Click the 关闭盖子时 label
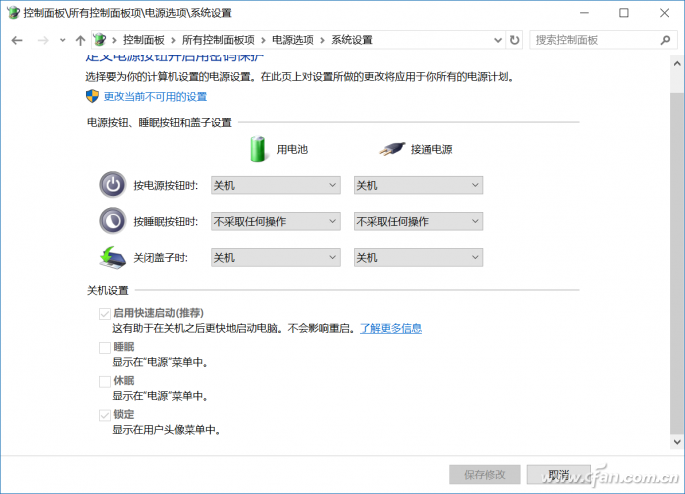Viewport: 685px width, 494px height. click(x=160, y=258)
